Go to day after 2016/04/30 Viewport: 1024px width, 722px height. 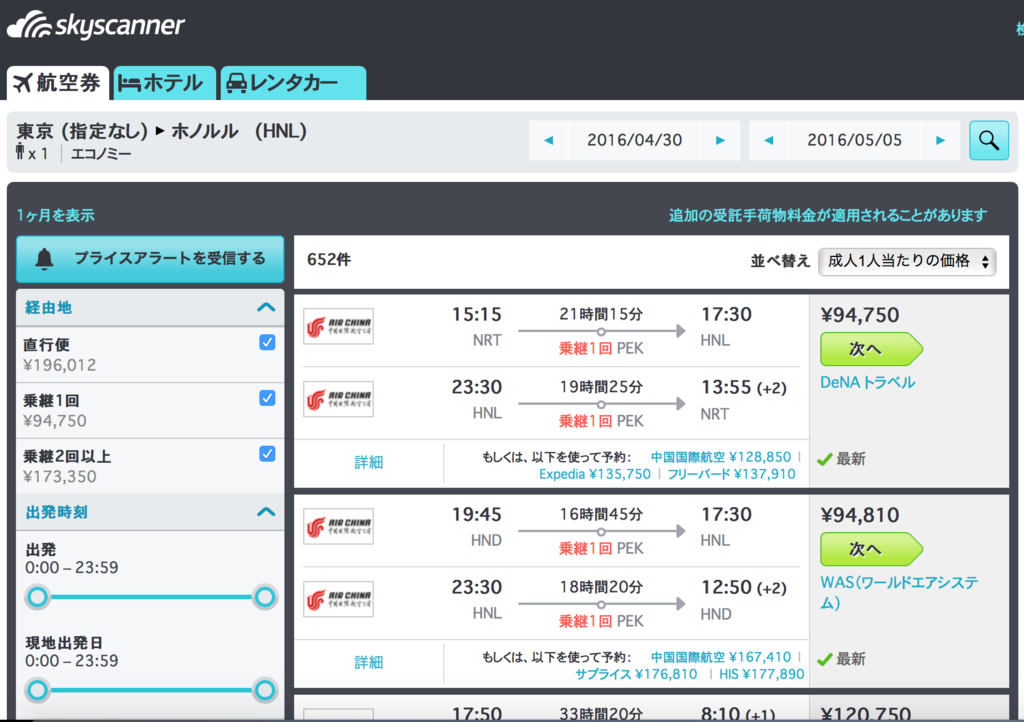click(720, 140)
